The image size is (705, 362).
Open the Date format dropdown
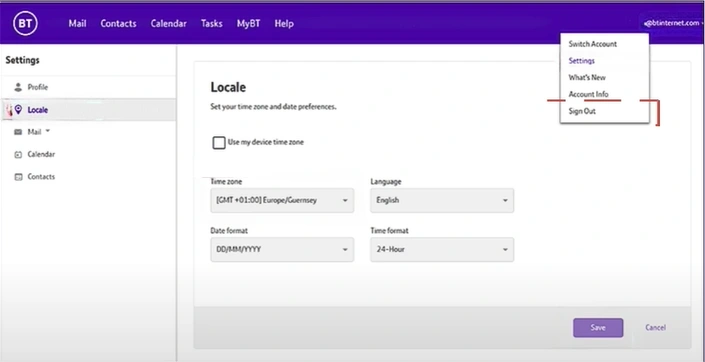[282, 250]
